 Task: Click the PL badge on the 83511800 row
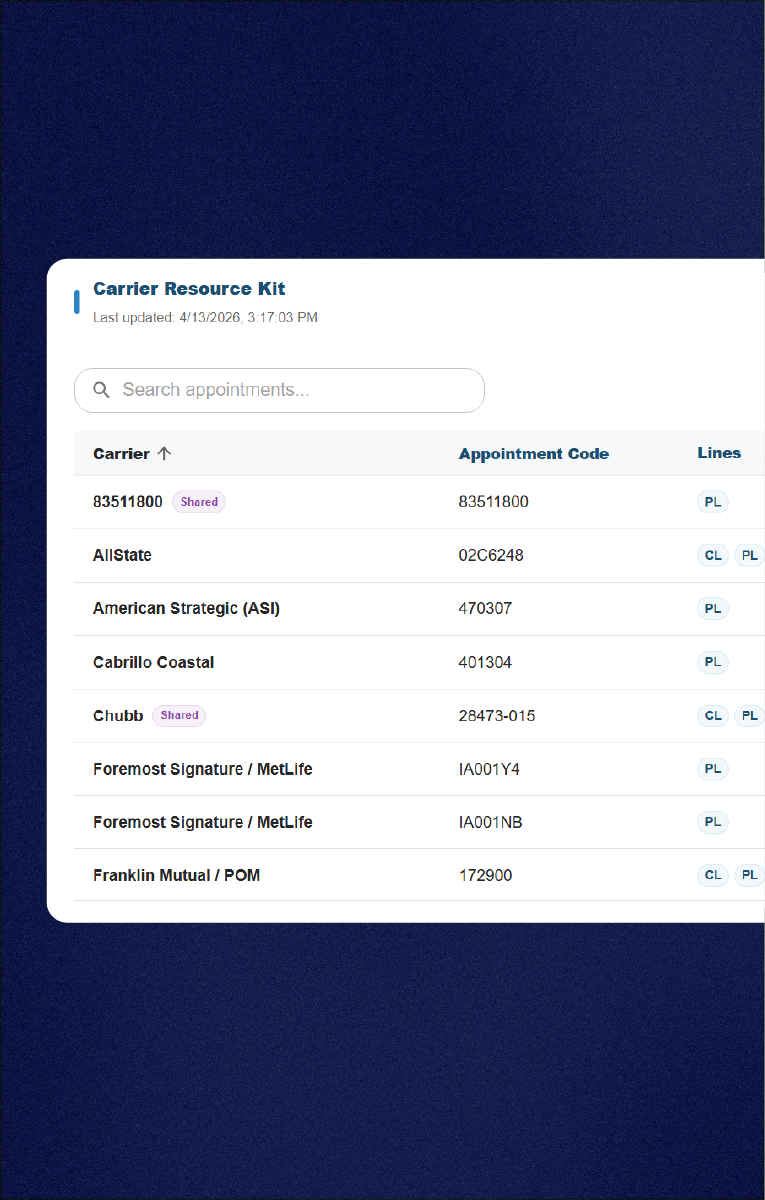click(713, 501)
